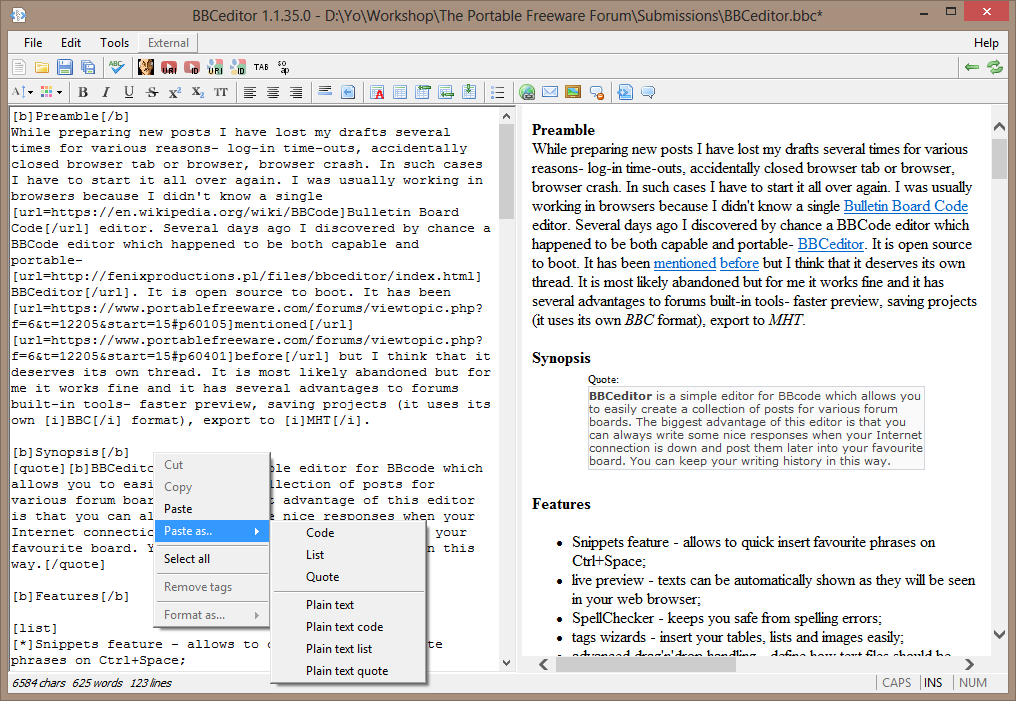Click the BBCeditor app icon in title bar
The height and width of the screenshot is (701, 1016).
point(19,14)
